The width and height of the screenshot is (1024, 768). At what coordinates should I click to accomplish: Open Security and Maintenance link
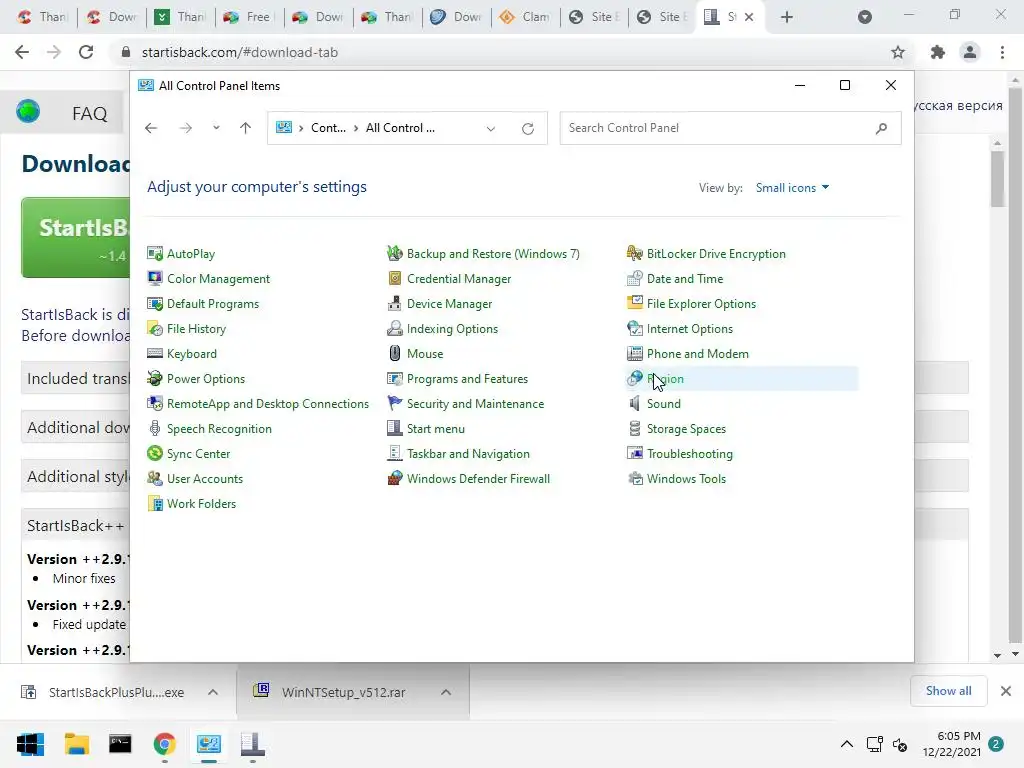(475, 404)
